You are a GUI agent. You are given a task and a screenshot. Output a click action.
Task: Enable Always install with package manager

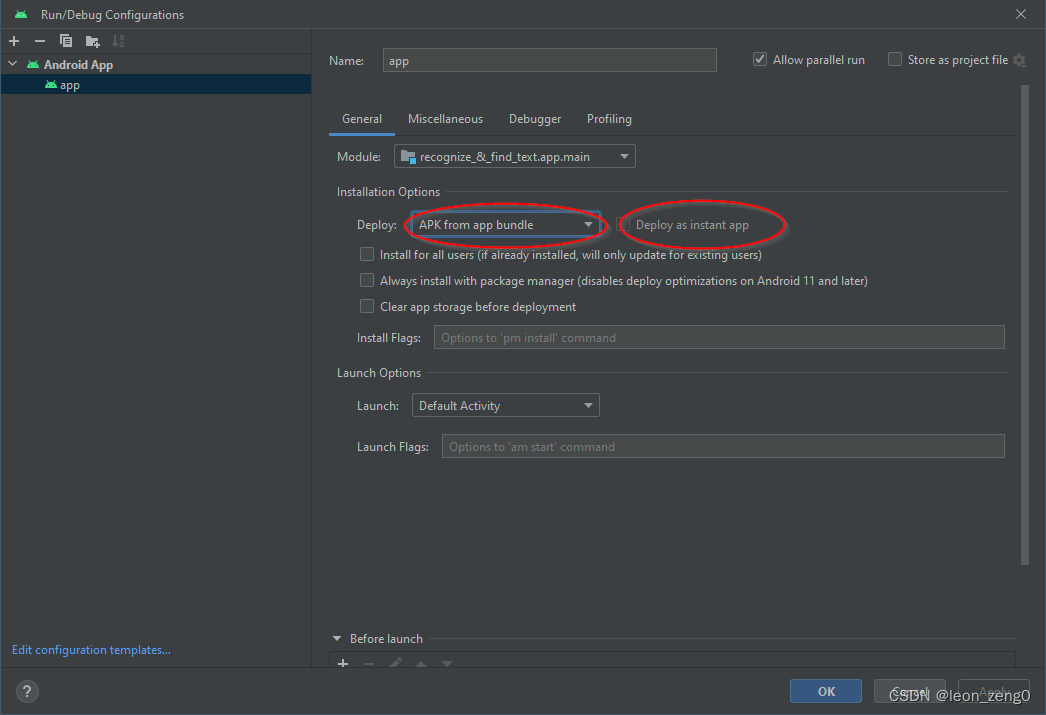pos(367,280)
